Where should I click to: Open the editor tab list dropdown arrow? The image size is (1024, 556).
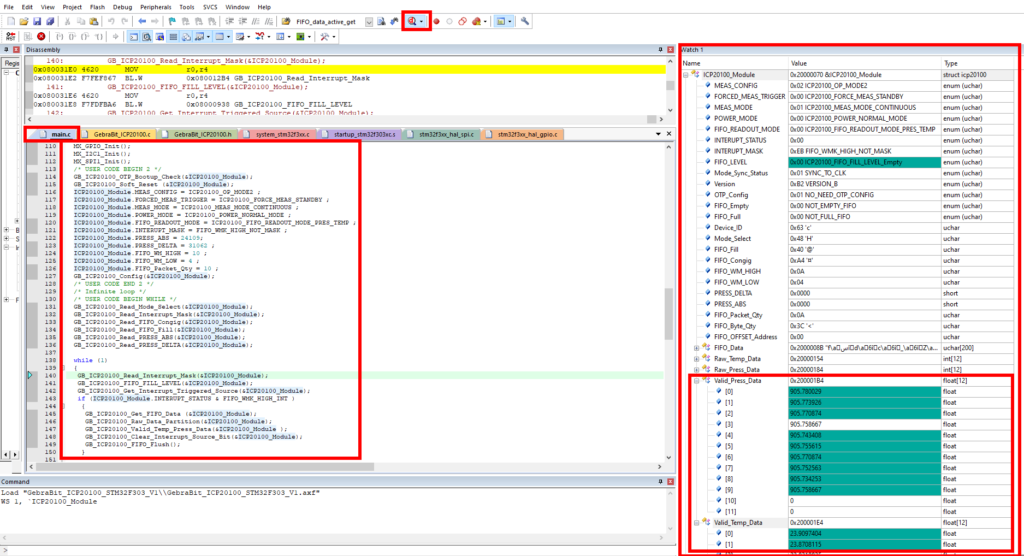[658, 134]
